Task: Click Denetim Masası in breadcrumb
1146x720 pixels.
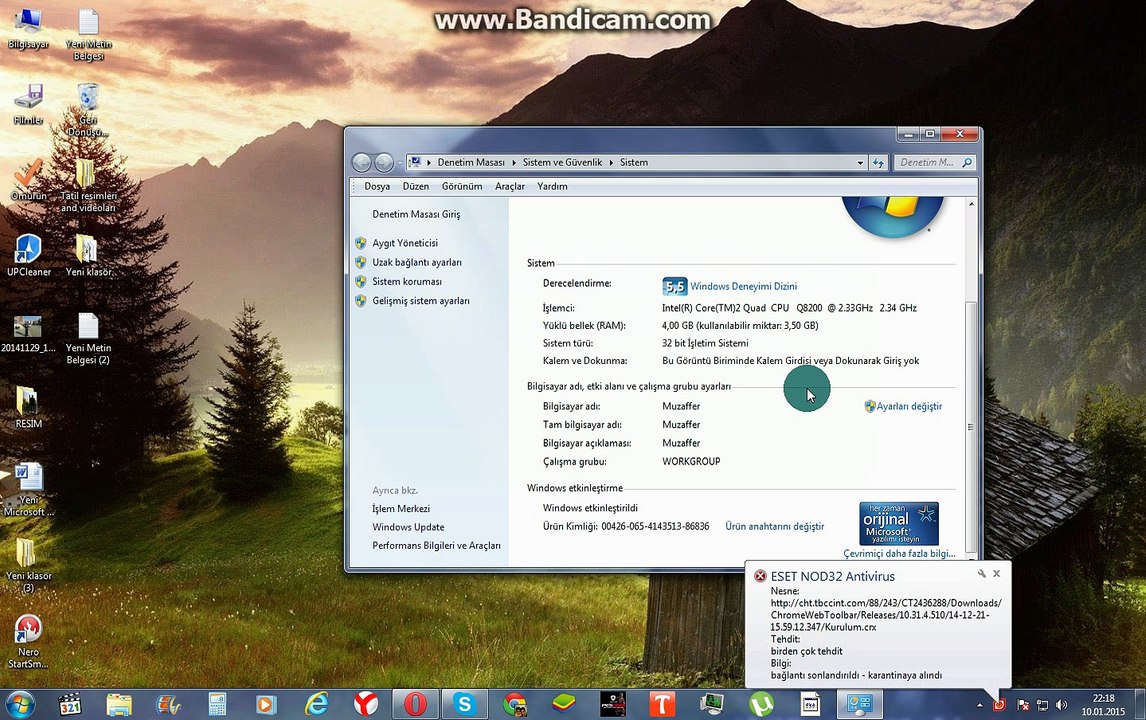Action: (471, 162)
